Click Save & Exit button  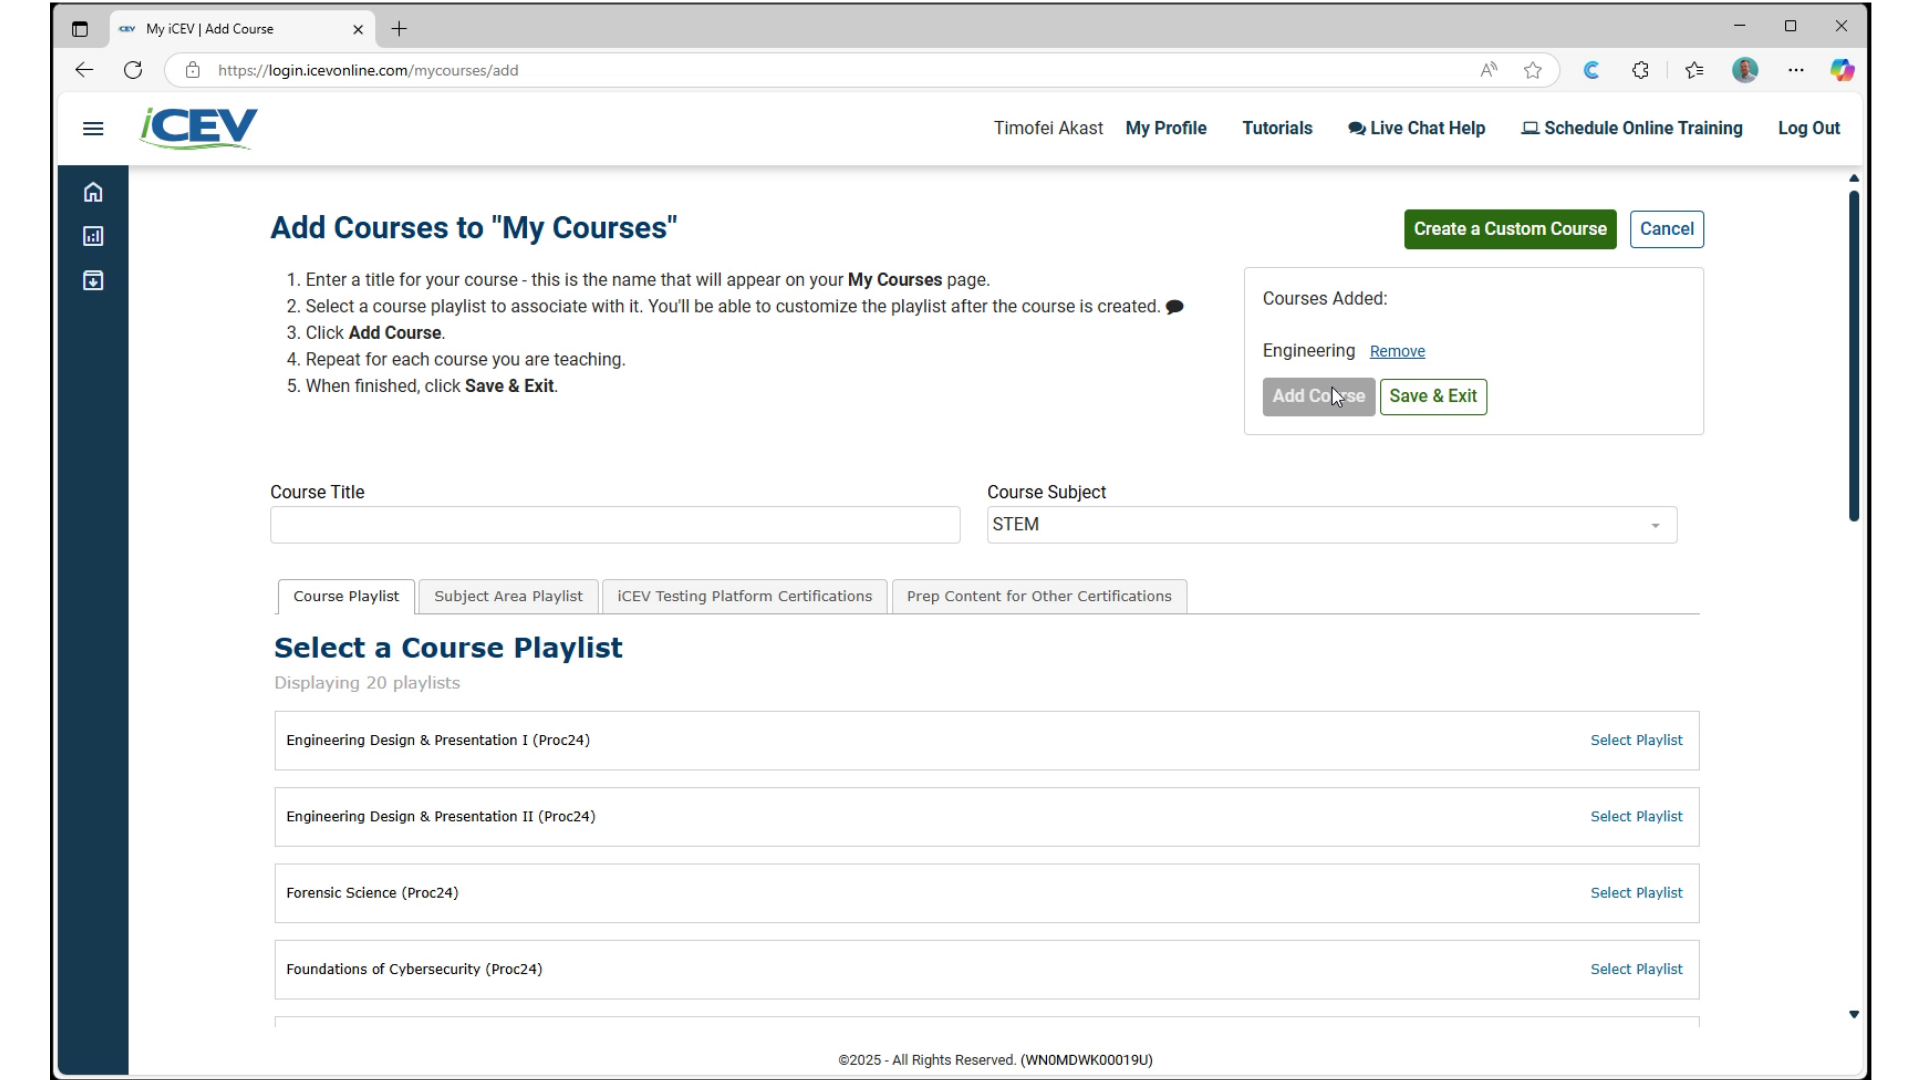[1433, 397]
